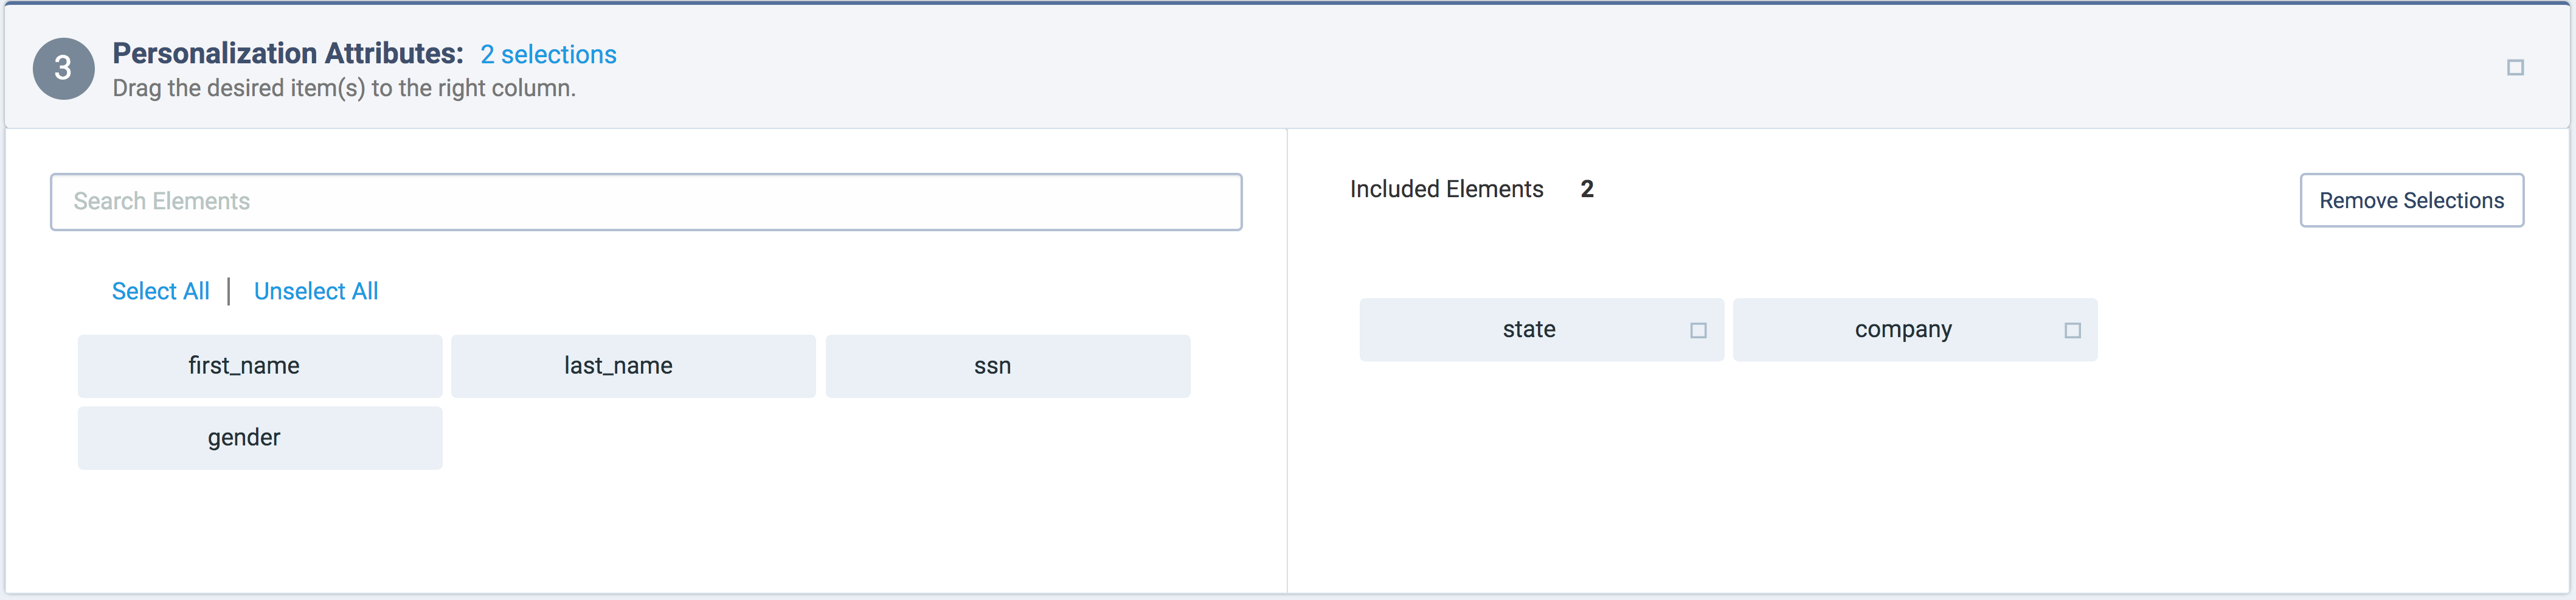Click the Search Elements input field
2576x600 pixels.
(646, 202)
